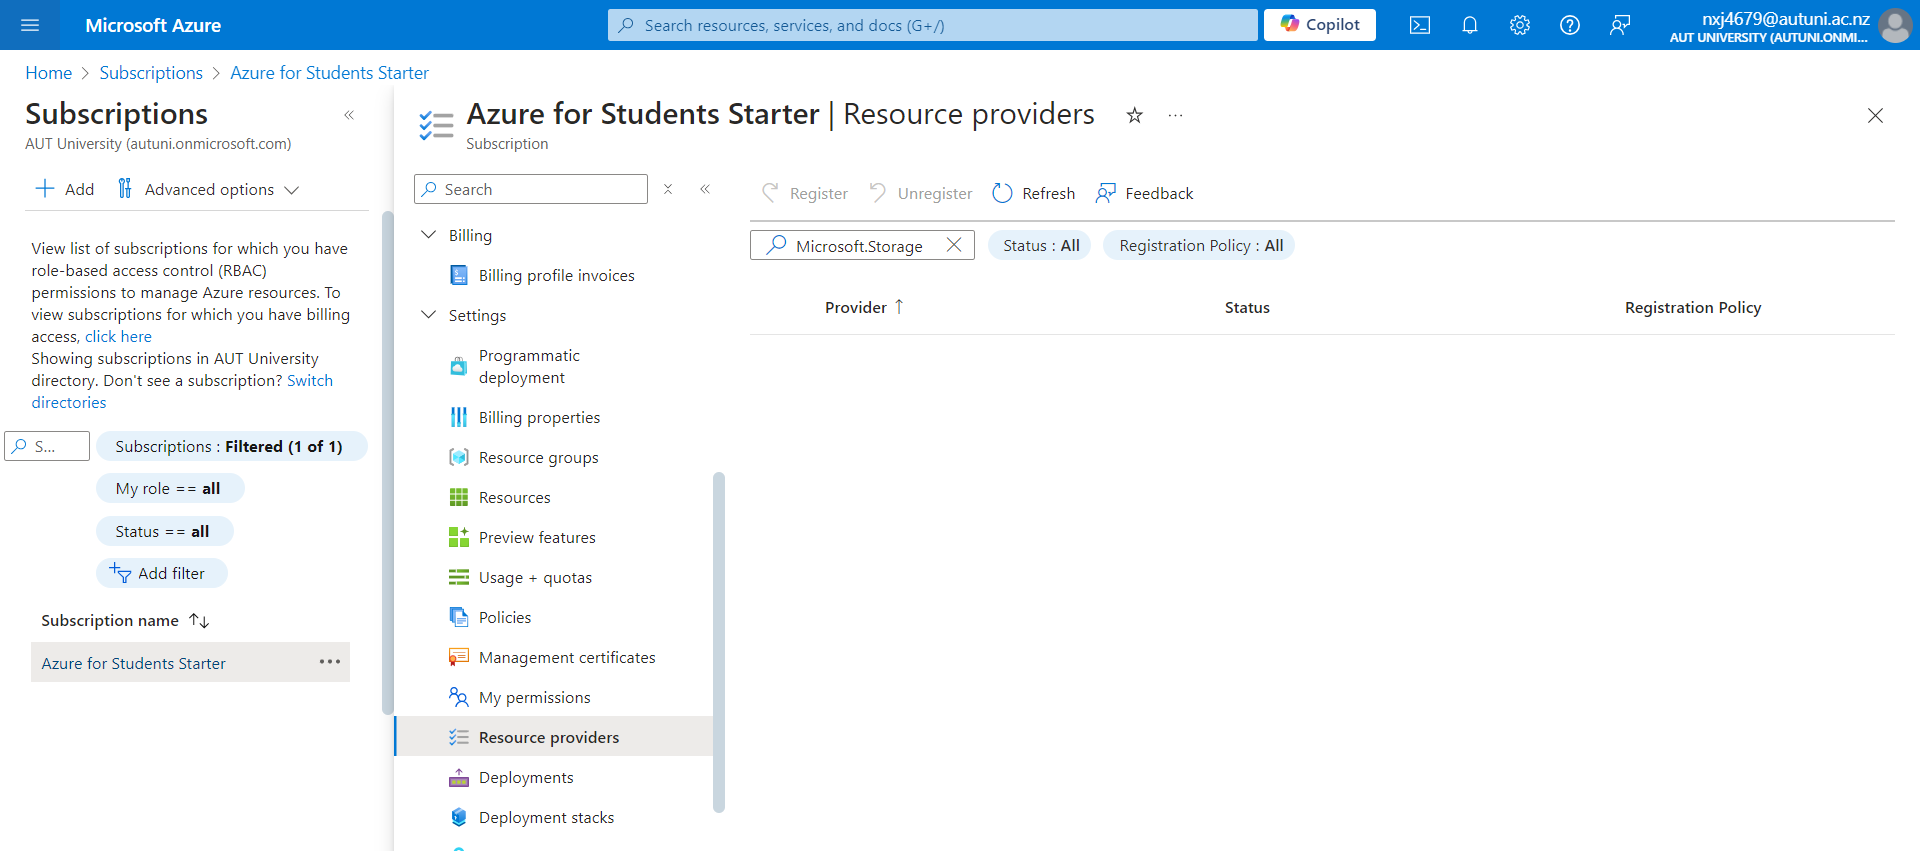Open My permissions
Image resolution: width=1920 pixels, height=851 pixels.
pos(534,697)
